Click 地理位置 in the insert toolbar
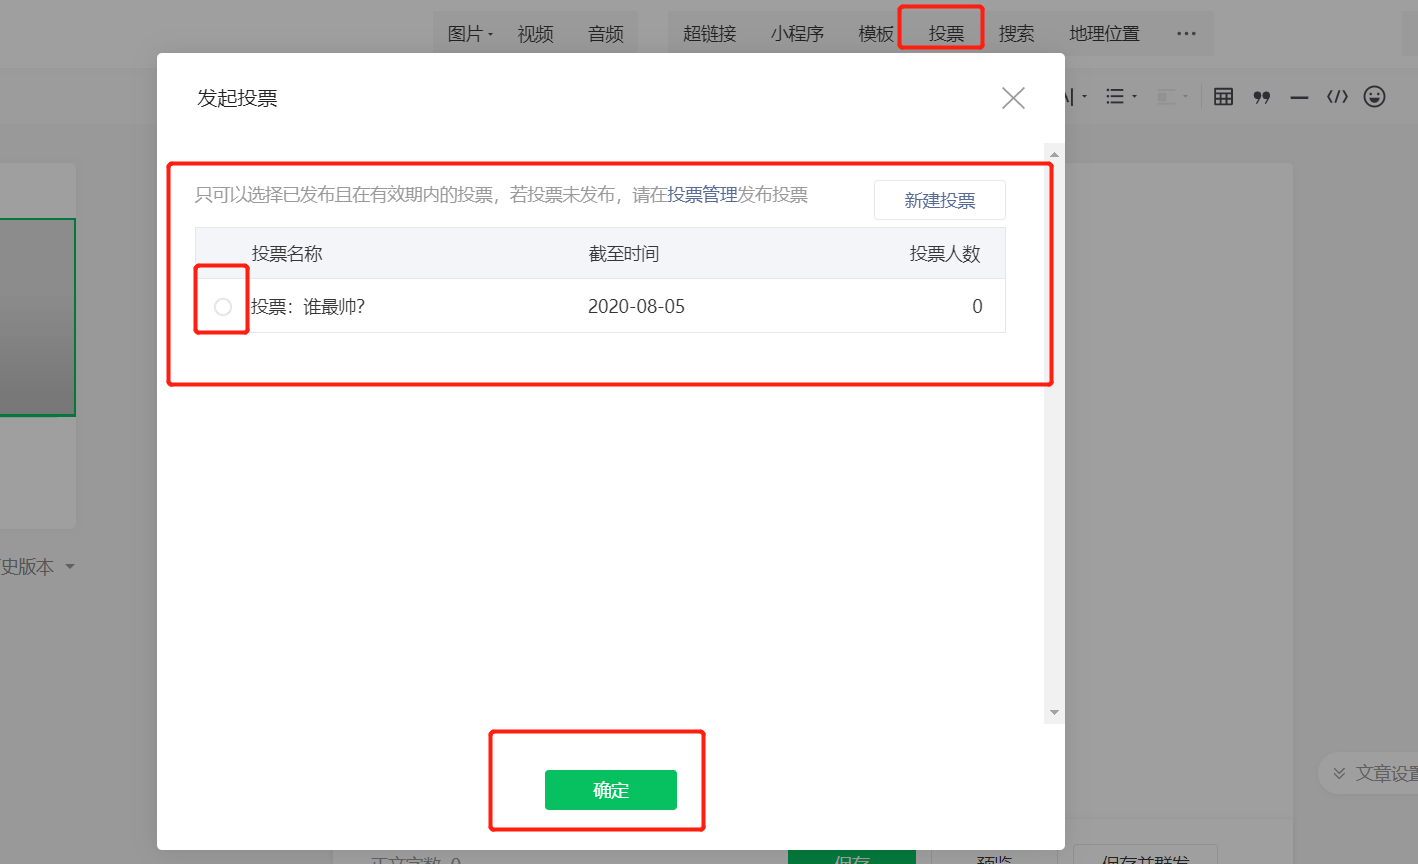Image resolution: width=1418 pixels, height=864 pixels. click(1104, 34)
